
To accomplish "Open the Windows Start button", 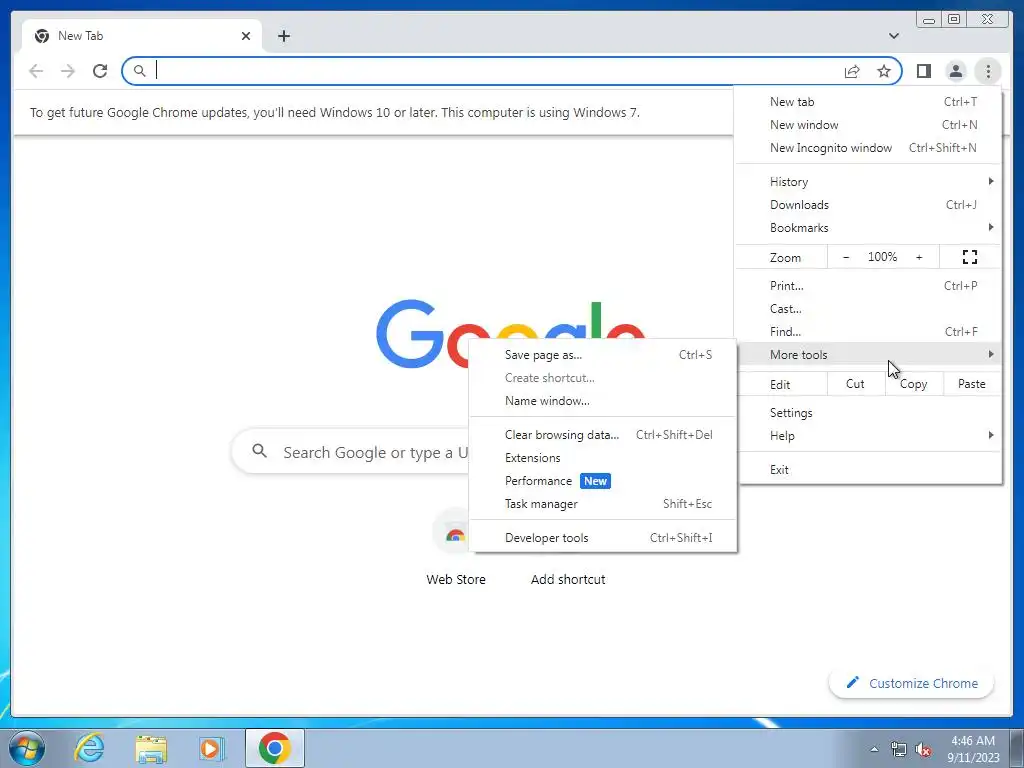I will pos(27,748).
